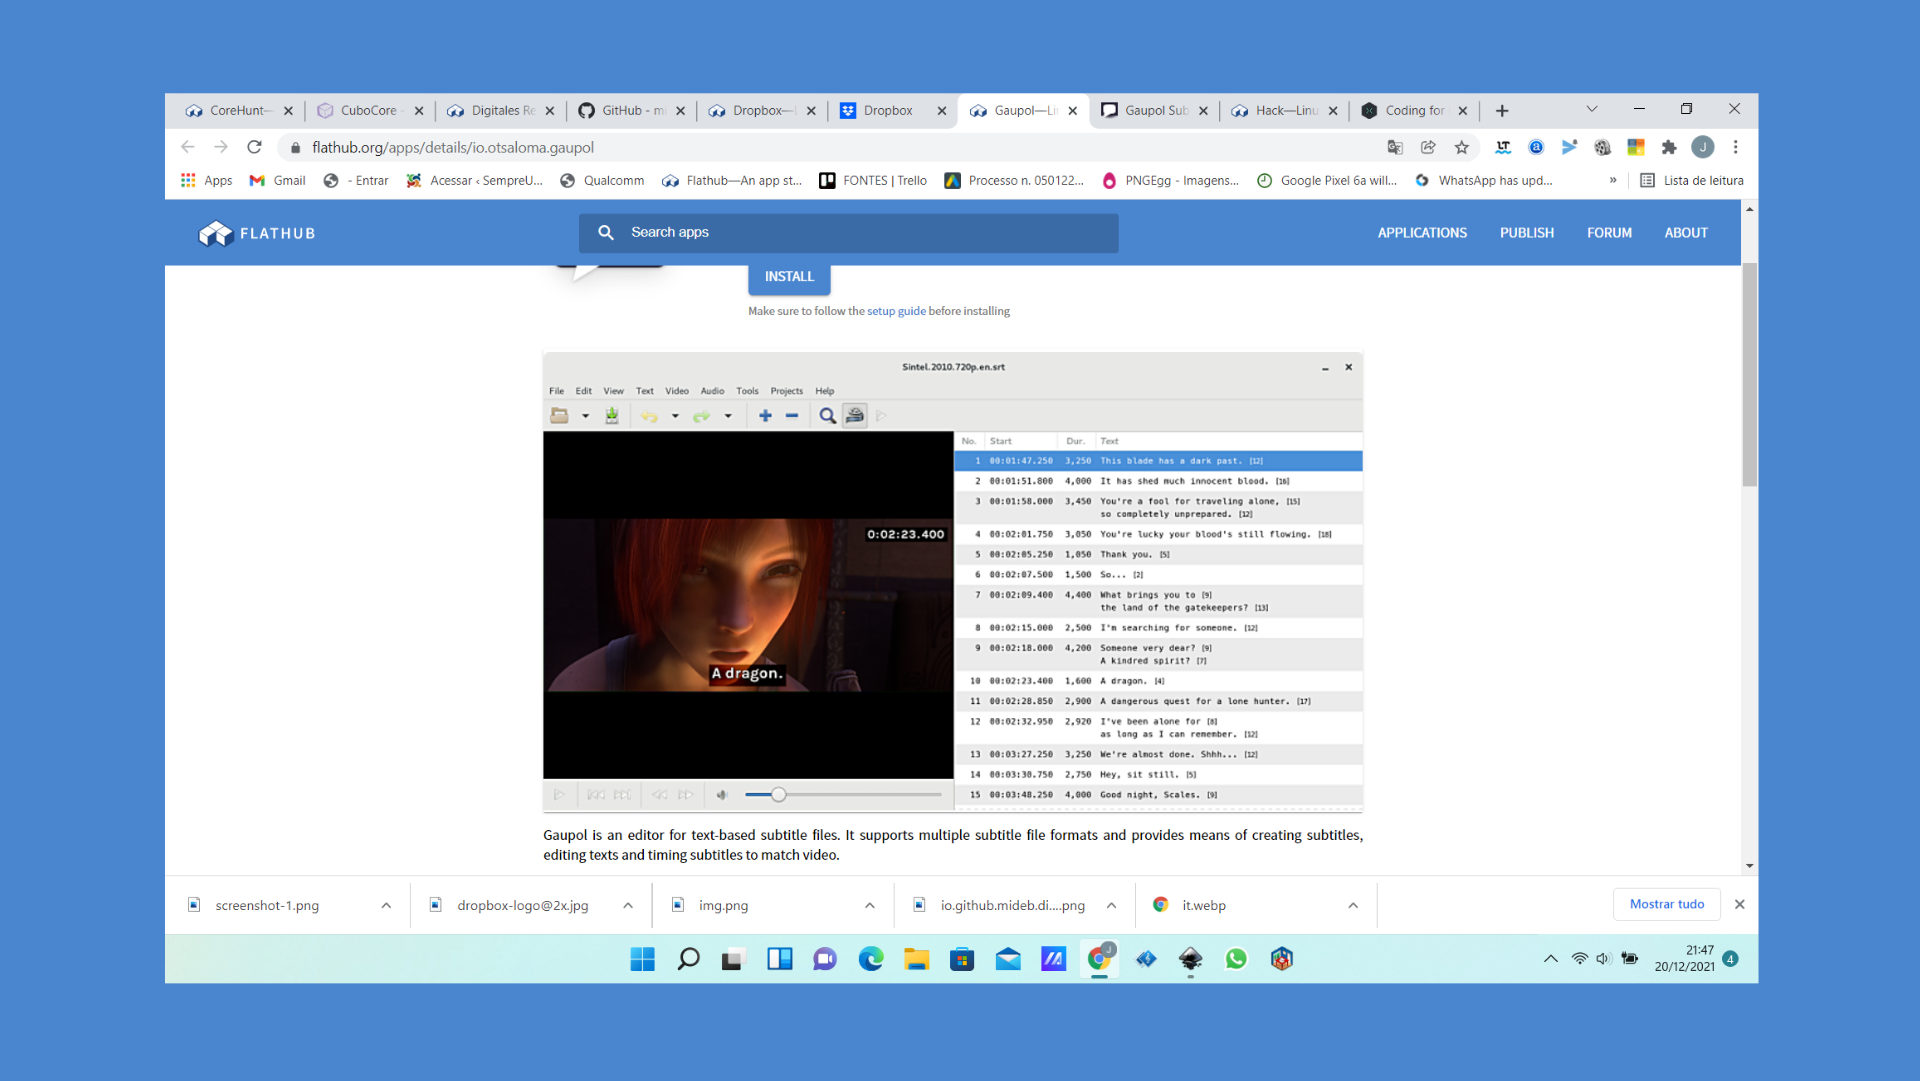Show hidden system tray icons
This screenshot has height=1081, width=1920.
(1550, 959)
